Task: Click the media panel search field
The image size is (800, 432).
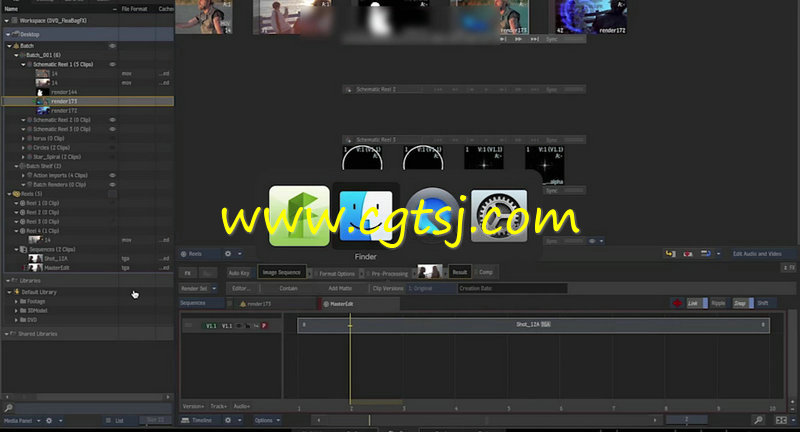Action: point(93,408)
